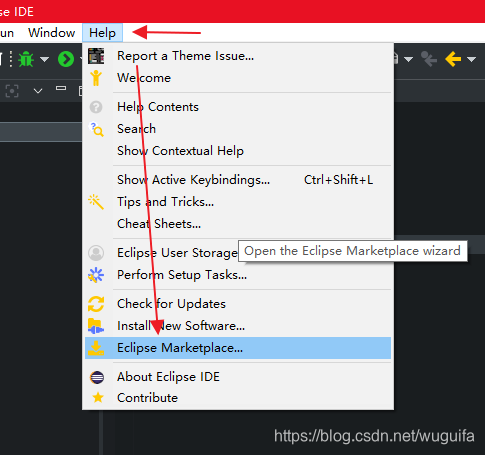This screenshot has width=485, height=455.
Task: Choose Welcome from Help menu
Action: click(238, 78)
